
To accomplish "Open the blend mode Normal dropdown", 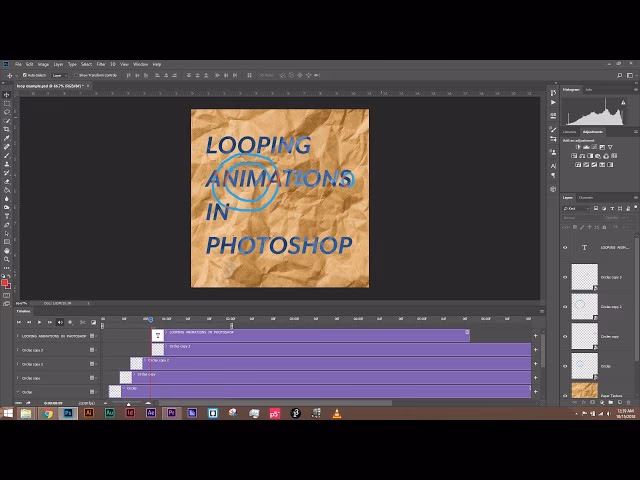I will point(581,218).
